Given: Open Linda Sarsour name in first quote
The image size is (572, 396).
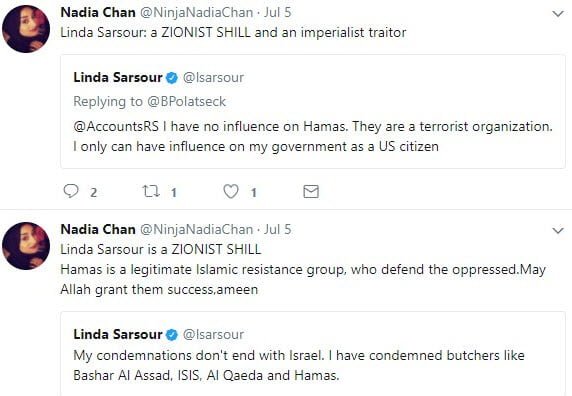Looking at the screenshot, I should tap(118, 78).
